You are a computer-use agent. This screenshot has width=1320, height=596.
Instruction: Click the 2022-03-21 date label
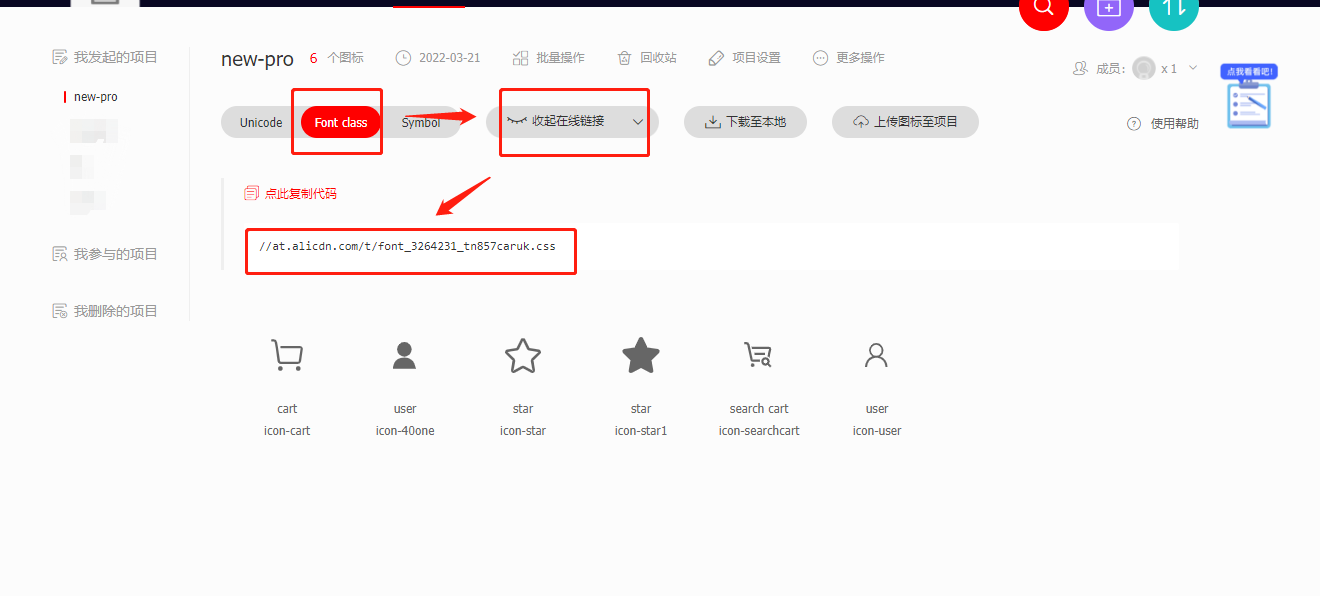click(x=449, y=58)
